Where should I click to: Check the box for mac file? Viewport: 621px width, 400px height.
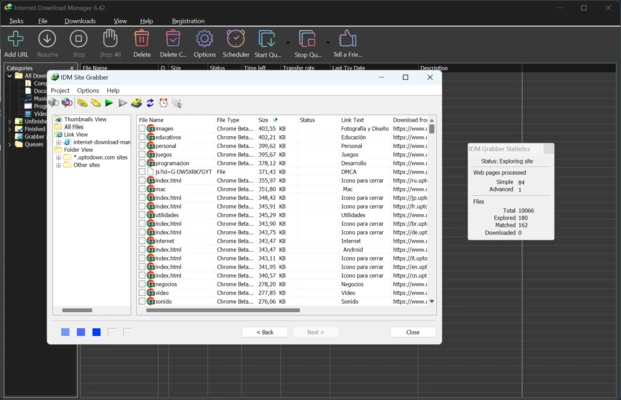coord(142,189)
